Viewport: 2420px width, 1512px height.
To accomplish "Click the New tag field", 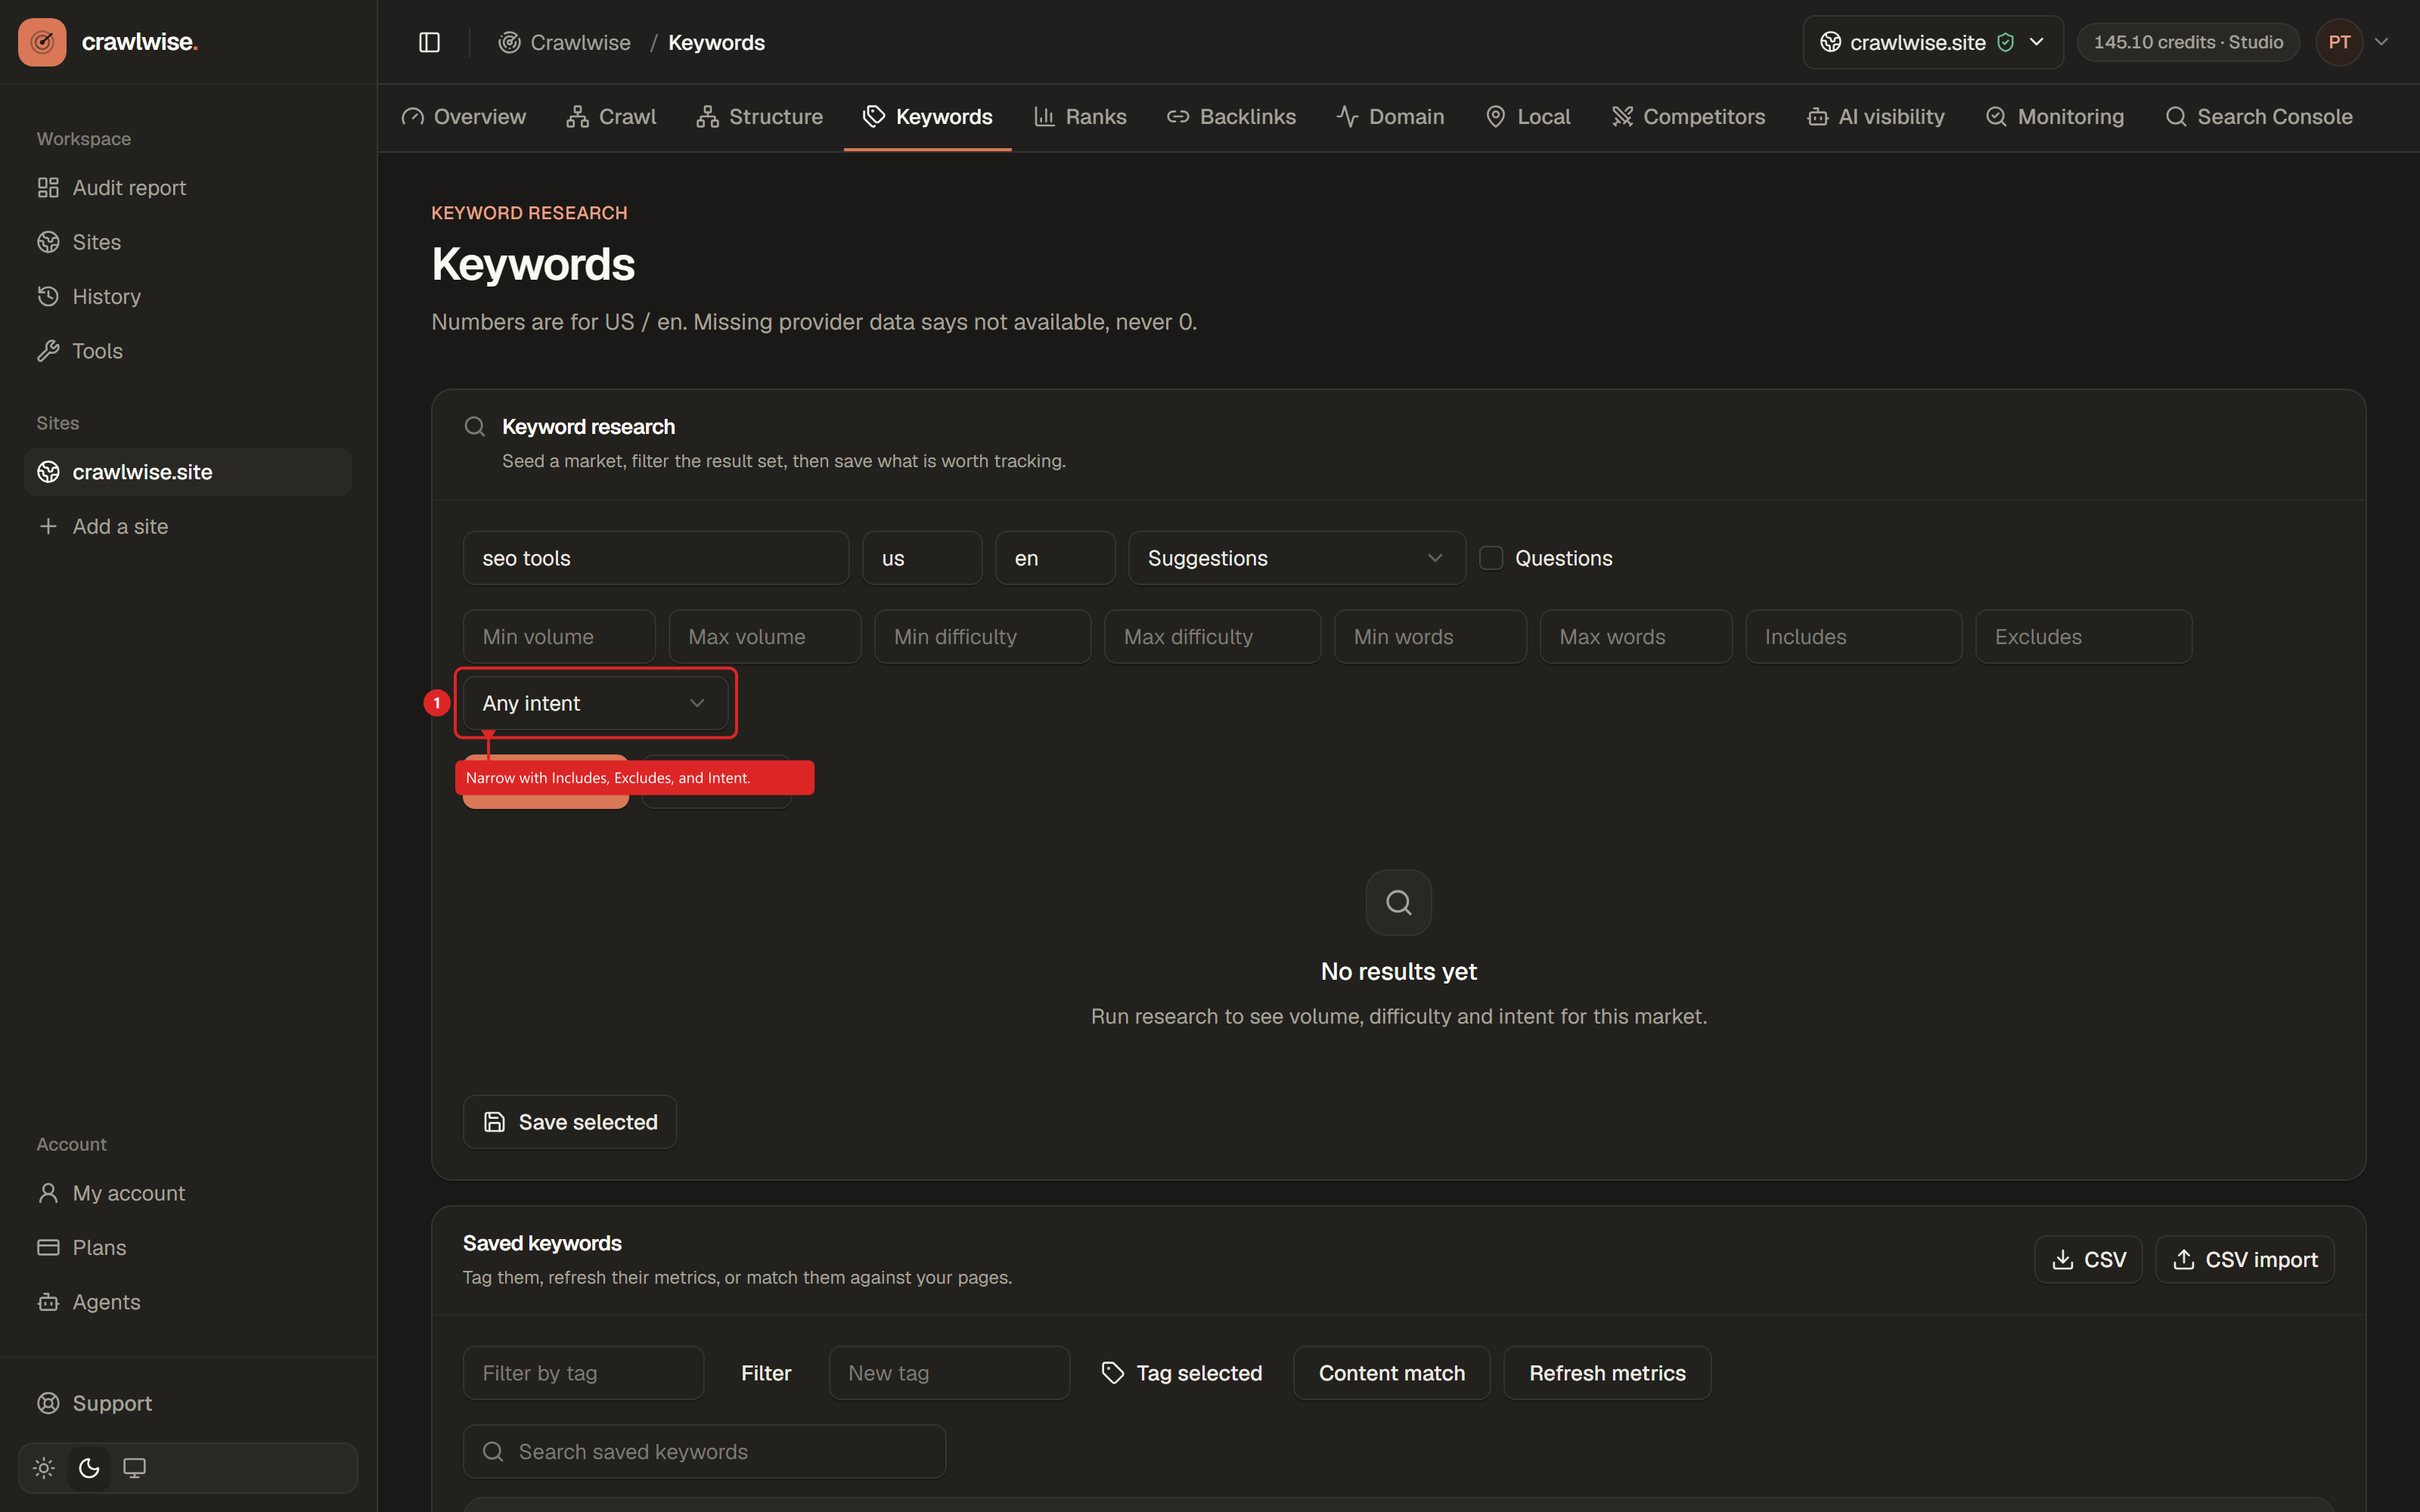I will click(949, 1373).
